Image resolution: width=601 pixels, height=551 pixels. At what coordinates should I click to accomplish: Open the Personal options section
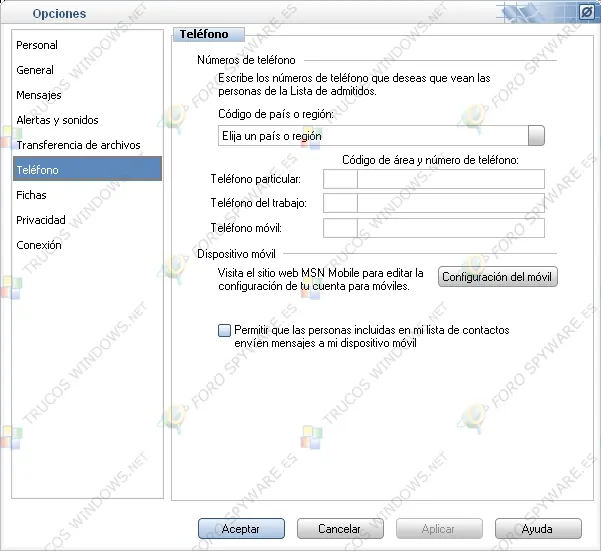pos(37,45)
